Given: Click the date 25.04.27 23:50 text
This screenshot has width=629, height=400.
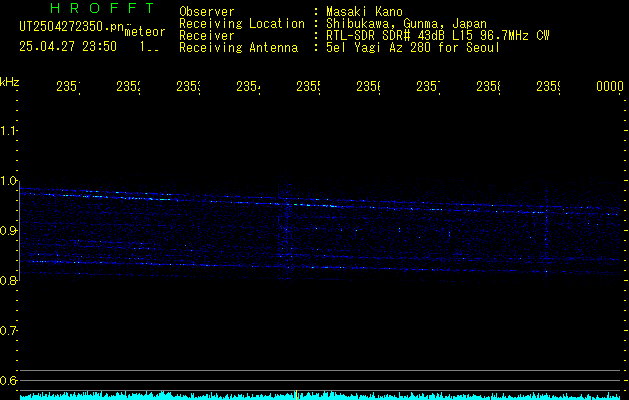Looking at the screenshot, I should click(68, 47).
